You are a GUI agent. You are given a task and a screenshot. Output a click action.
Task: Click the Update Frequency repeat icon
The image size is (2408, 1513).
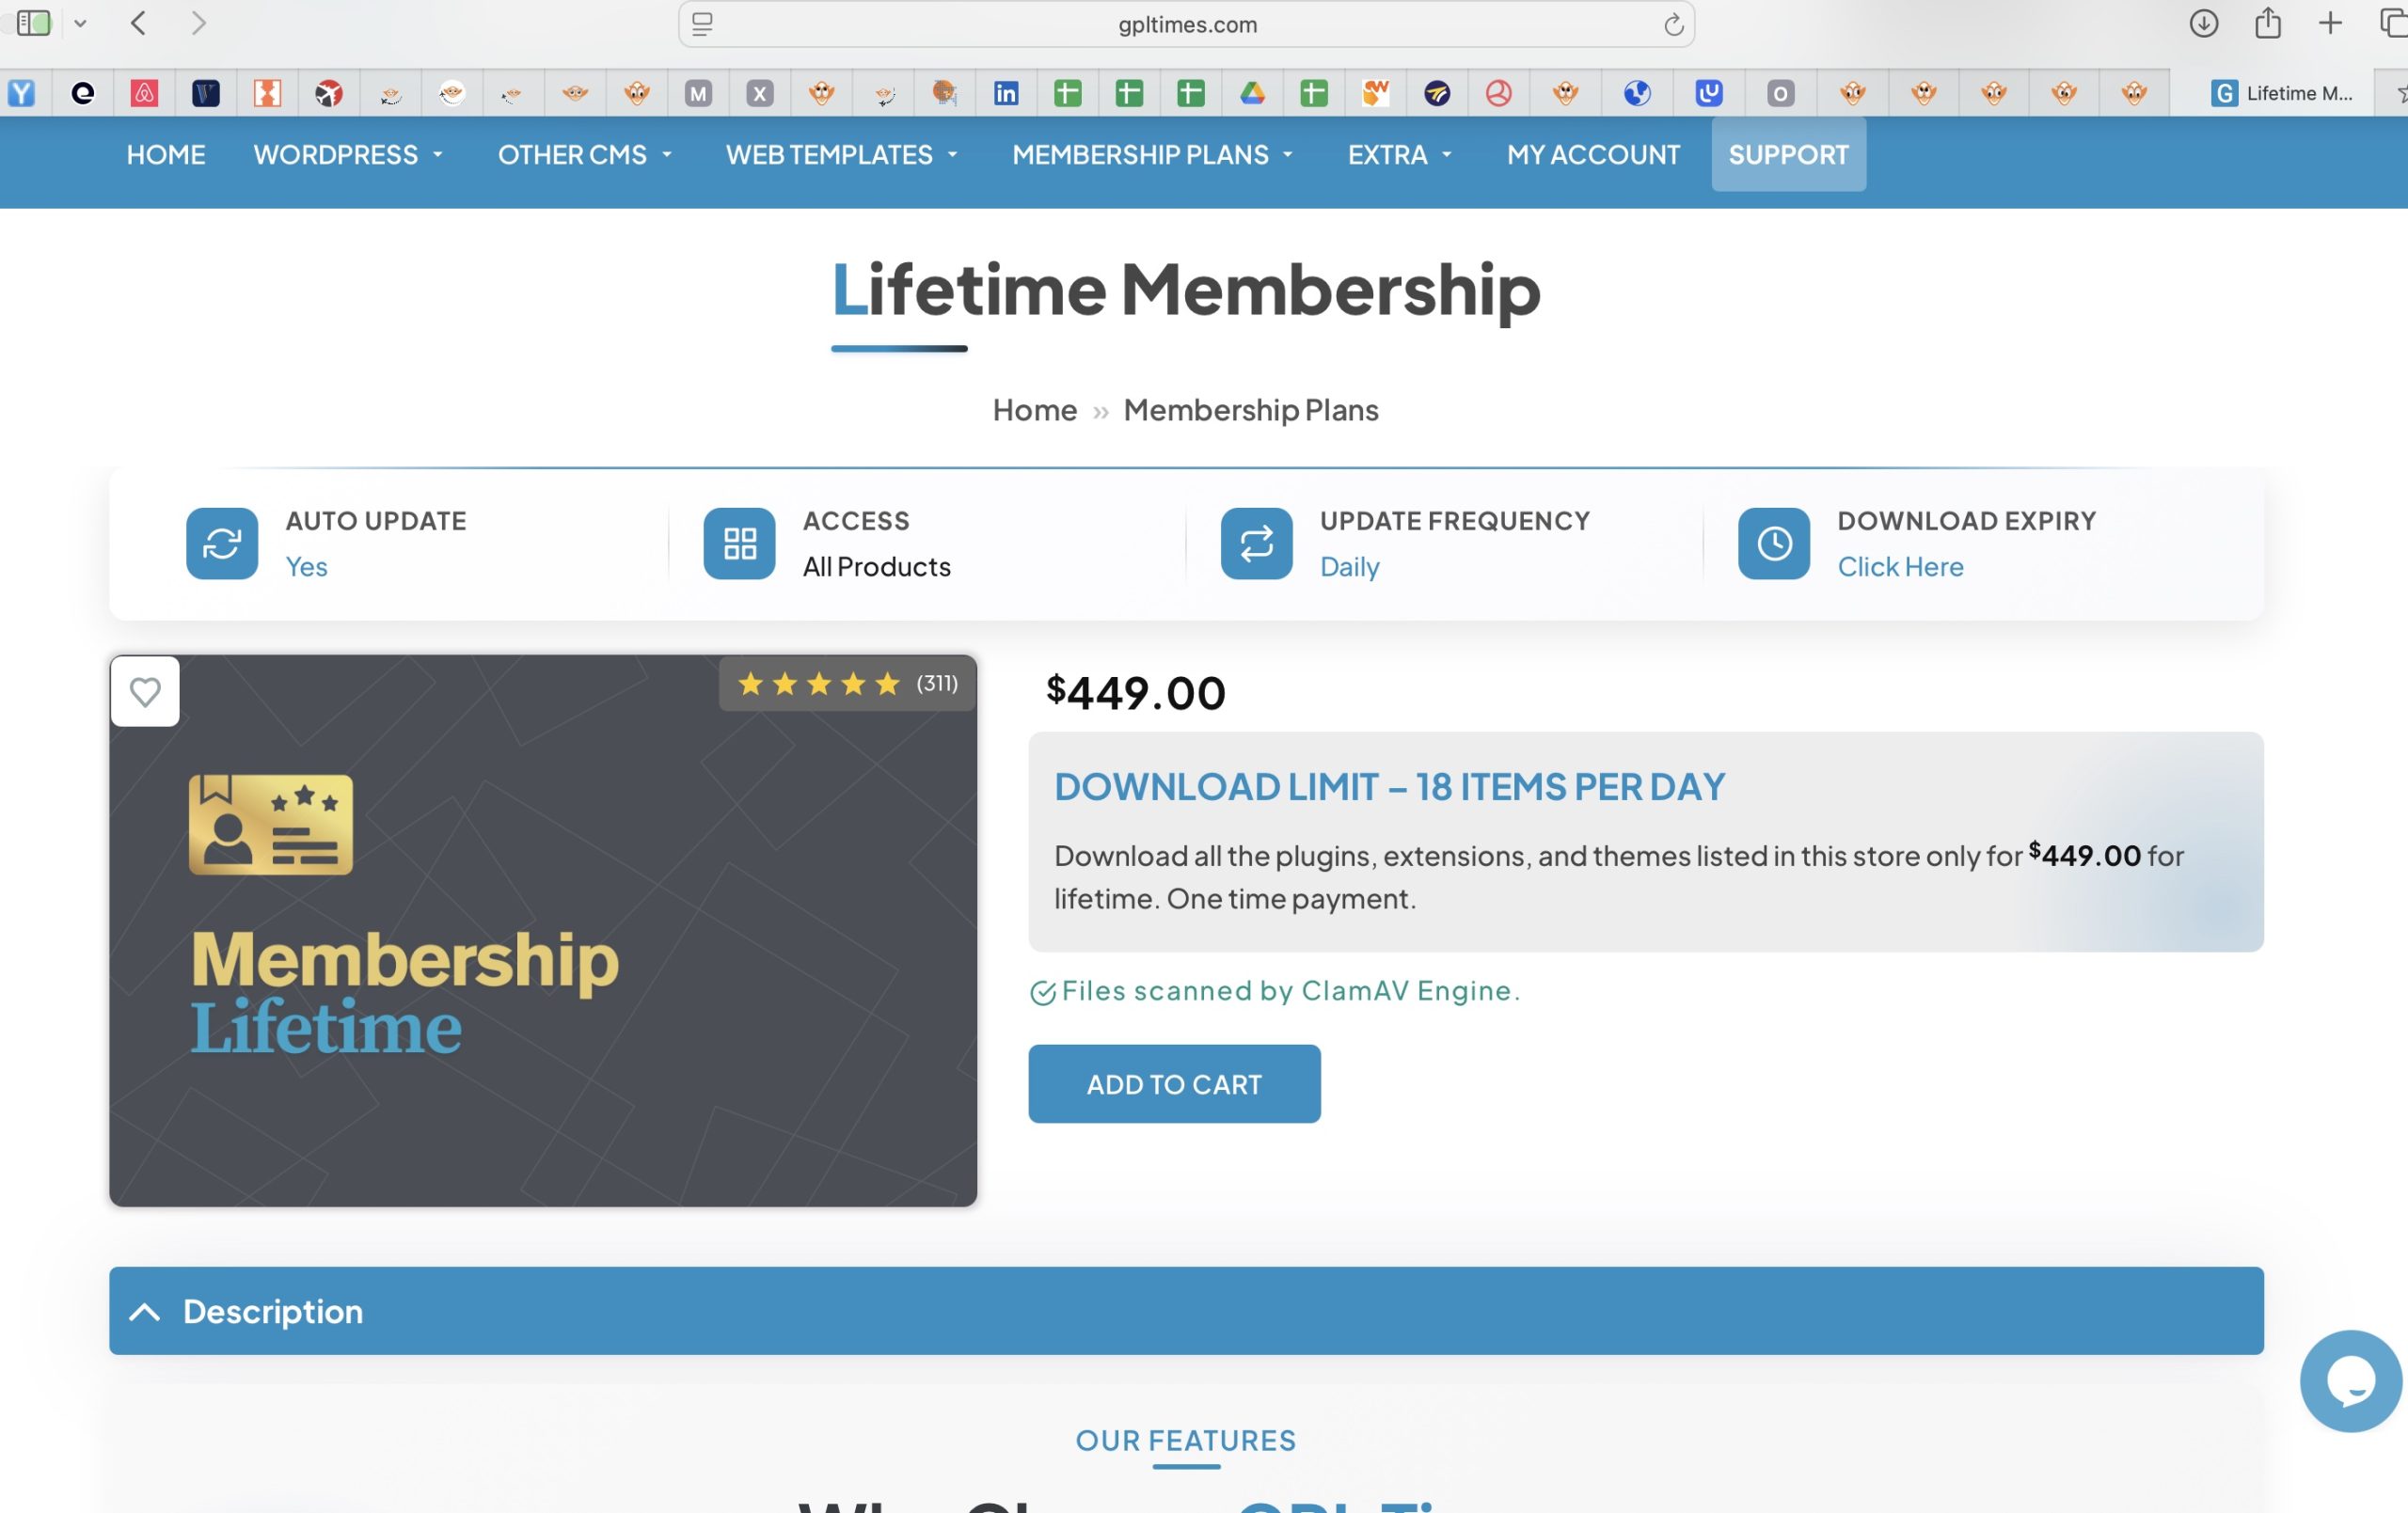pos(1256,543)
